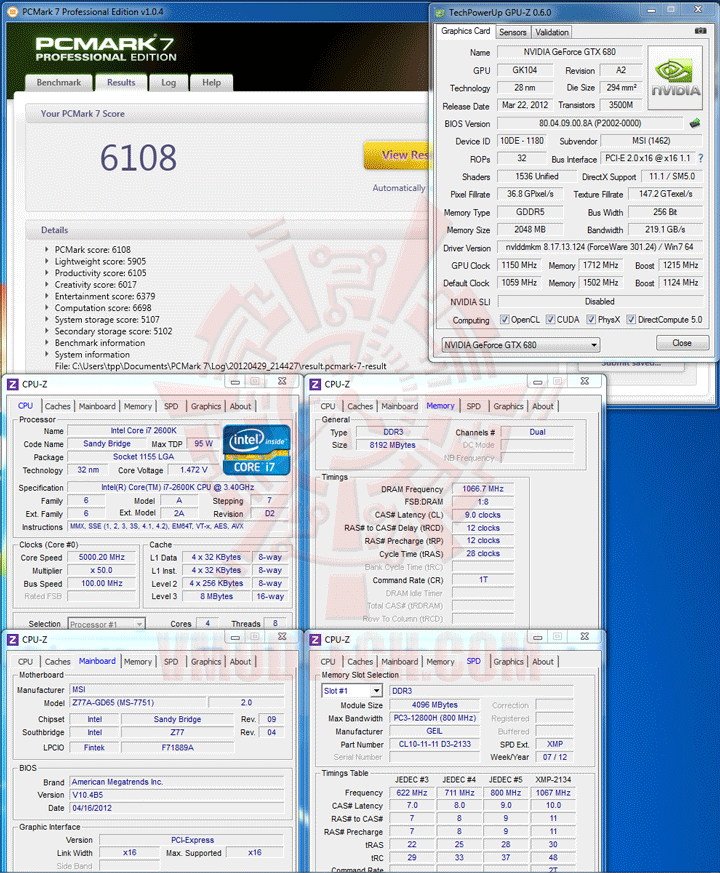Open Caches tab in CPU tab window
Viewport: 720px width, 873px height.
coord(57,406)
